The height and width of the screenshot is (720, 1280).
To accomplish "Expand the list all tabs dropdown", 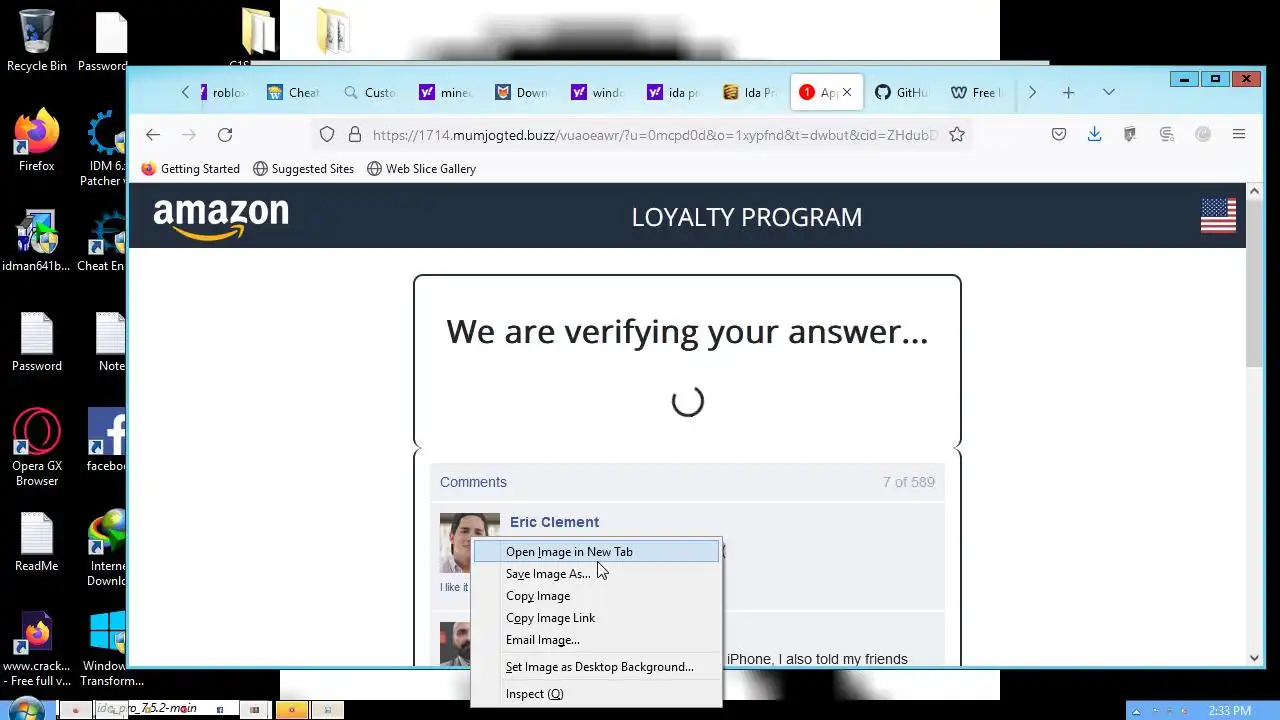I will [1108, 92].
